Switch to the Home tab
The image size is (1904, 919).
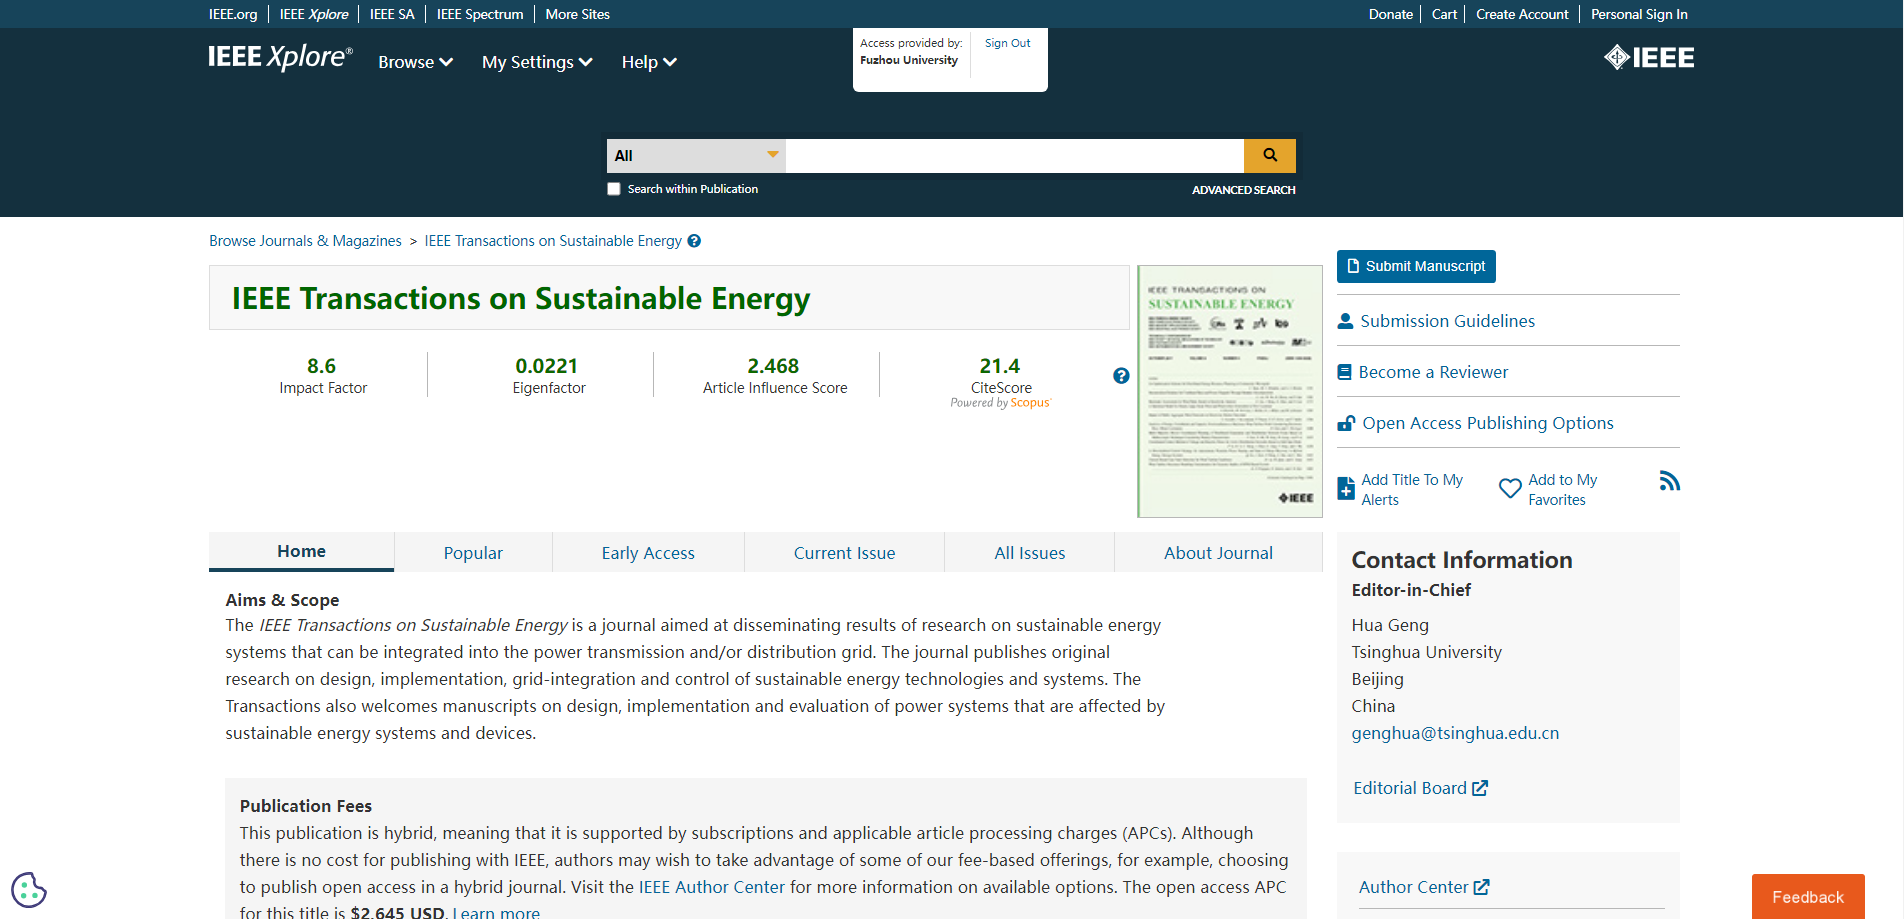click(302, 551)
